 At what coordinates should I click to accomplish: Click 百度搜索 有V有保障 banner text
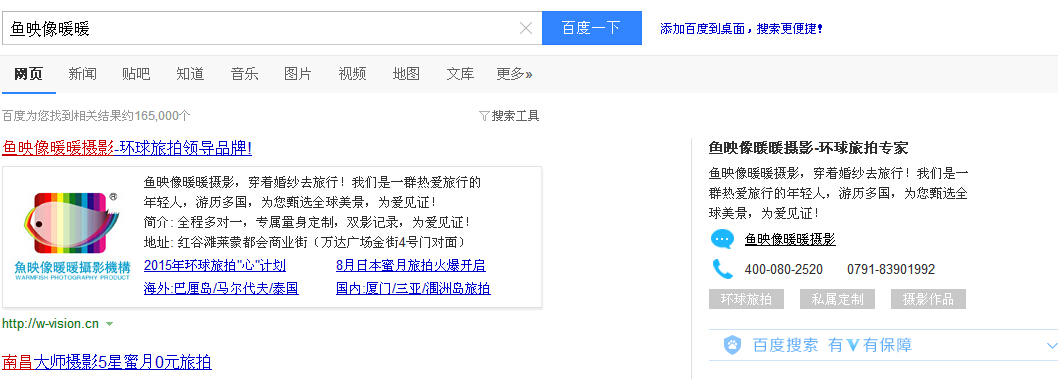(832, 345)
